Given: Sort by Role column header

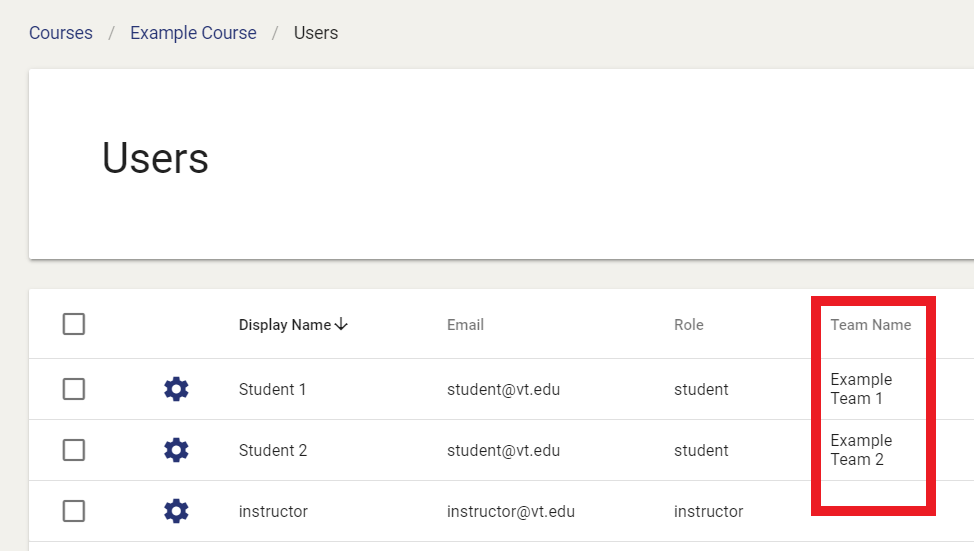Looking at the screenshot, I should point(689,325).
